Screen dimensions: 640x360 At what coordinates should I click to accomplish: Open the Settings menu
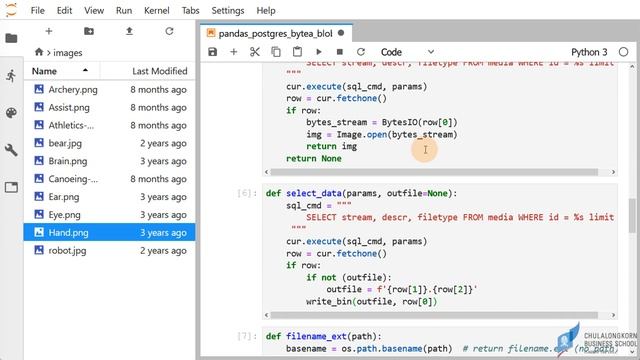228,10
